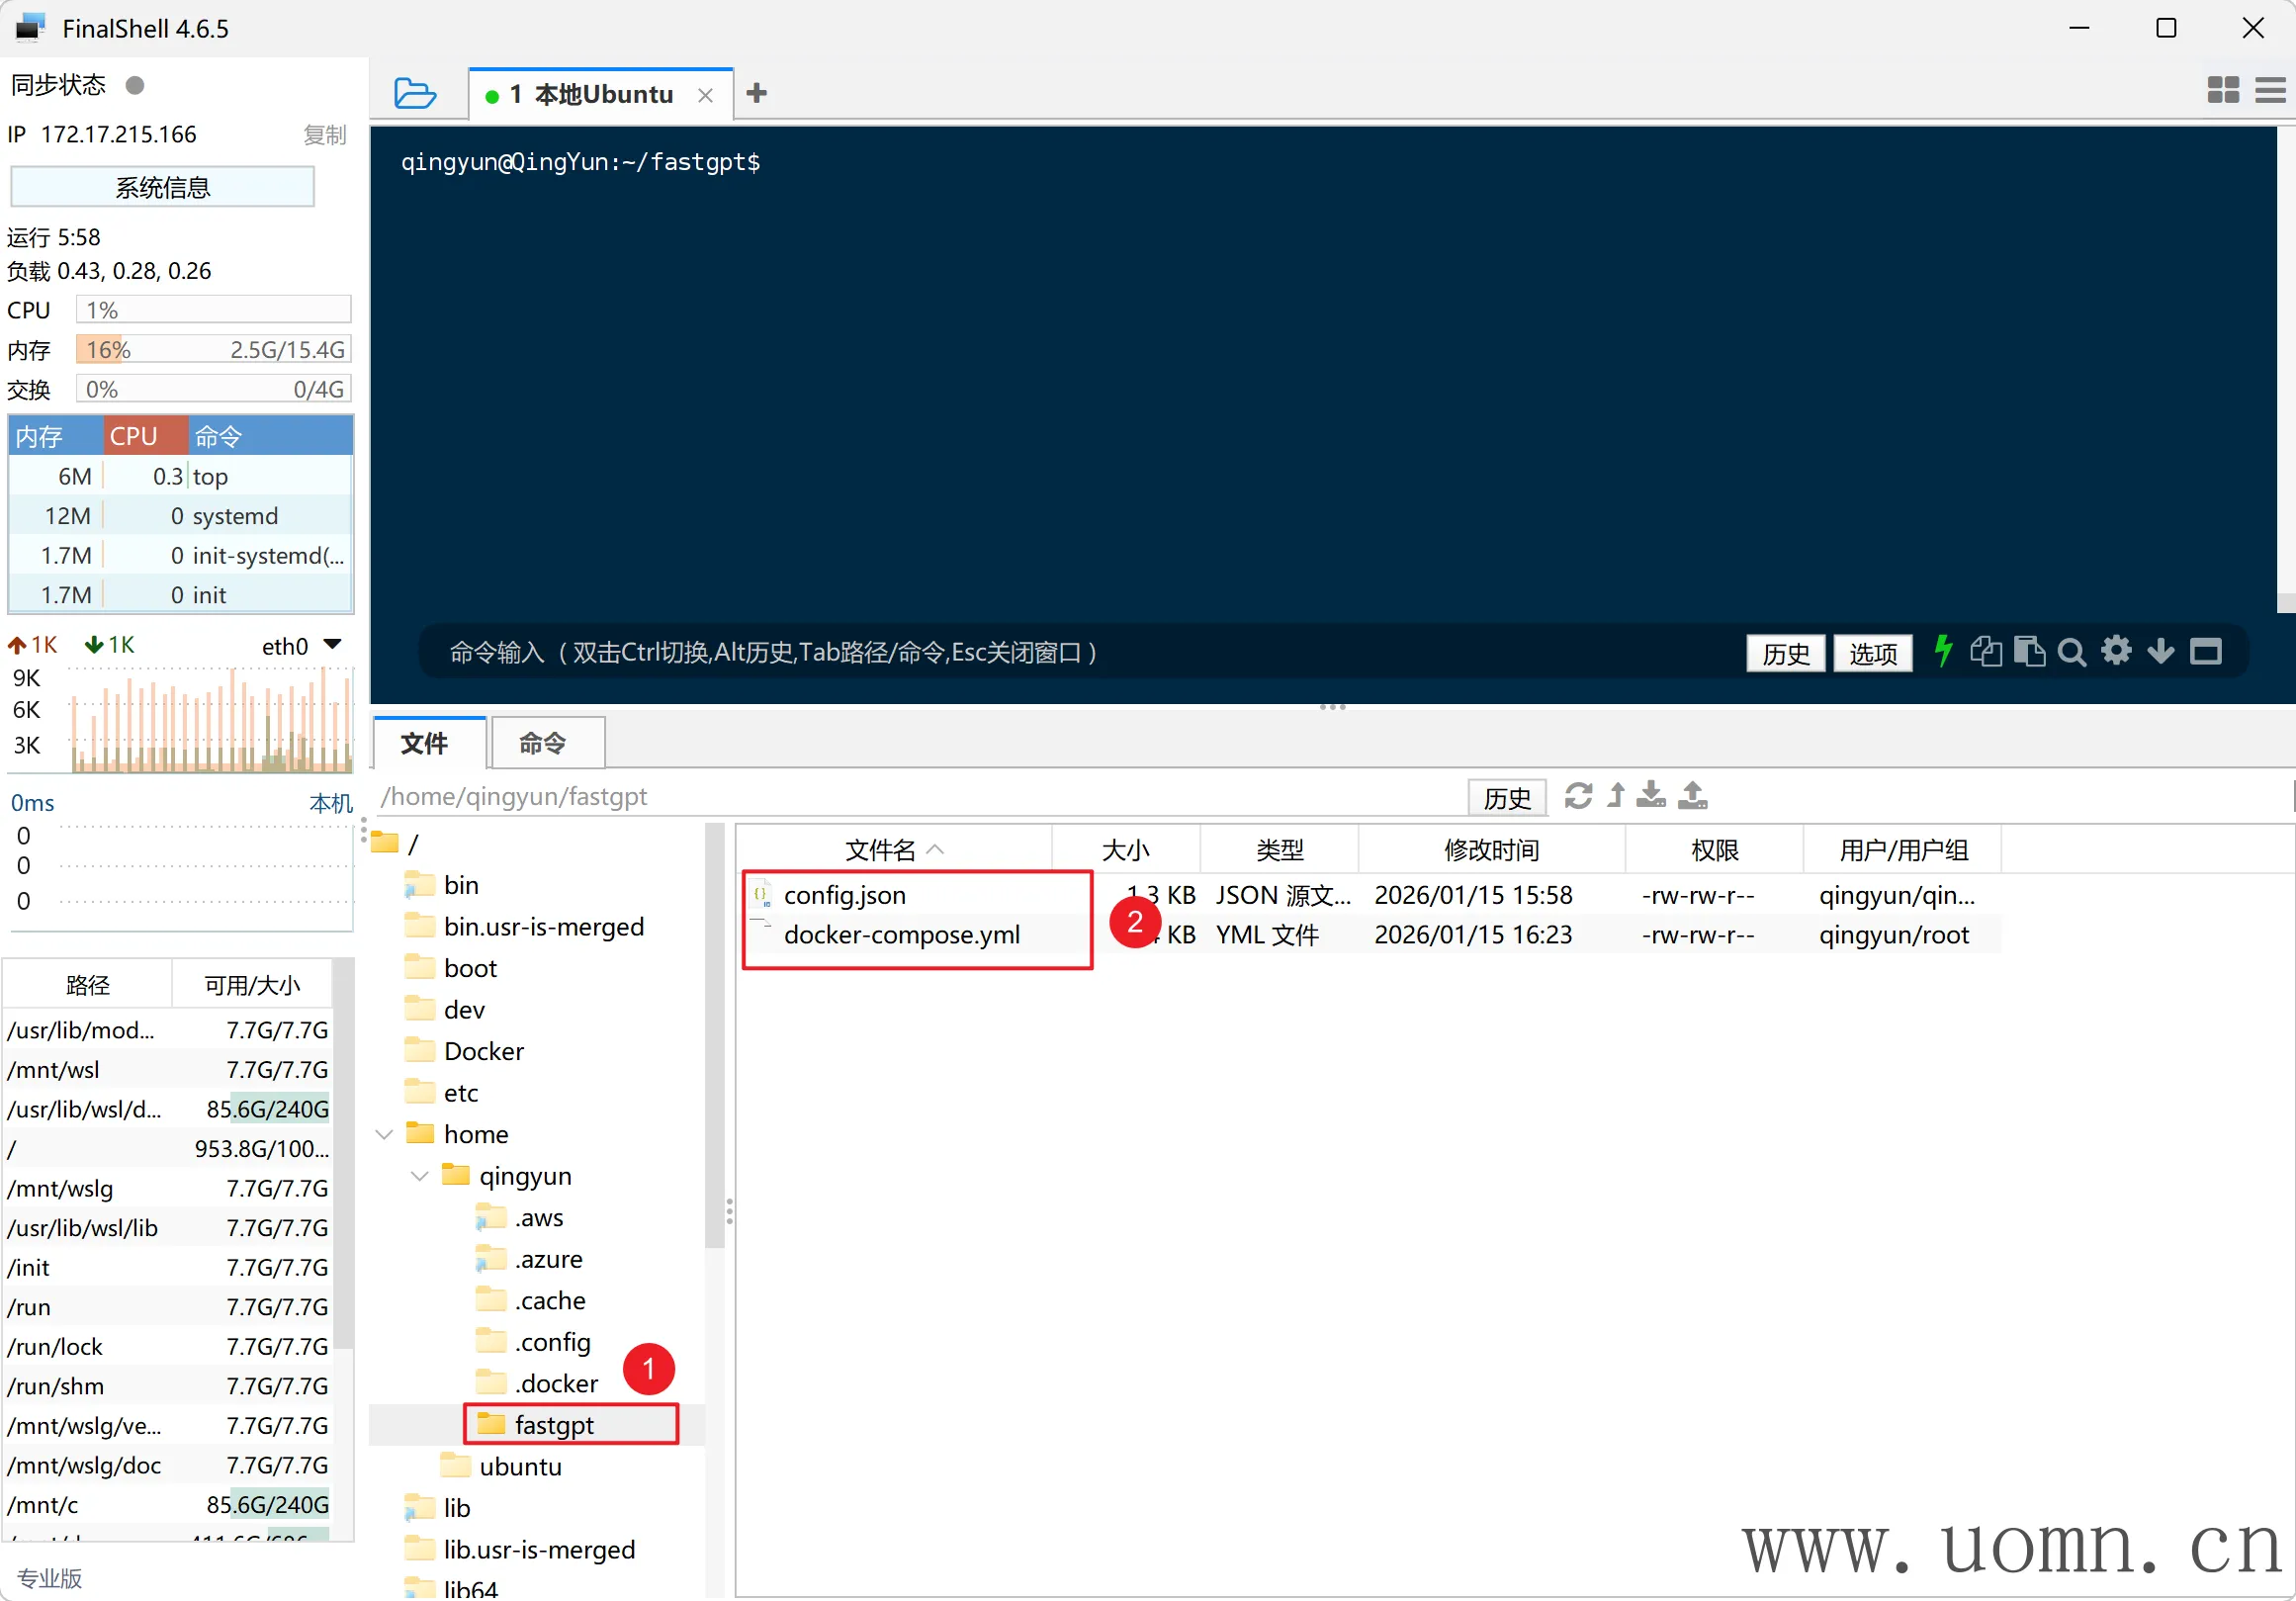The image size is (2296, 1601).
Task: Click the terminal search magnifier icon
Action: 2071,653
